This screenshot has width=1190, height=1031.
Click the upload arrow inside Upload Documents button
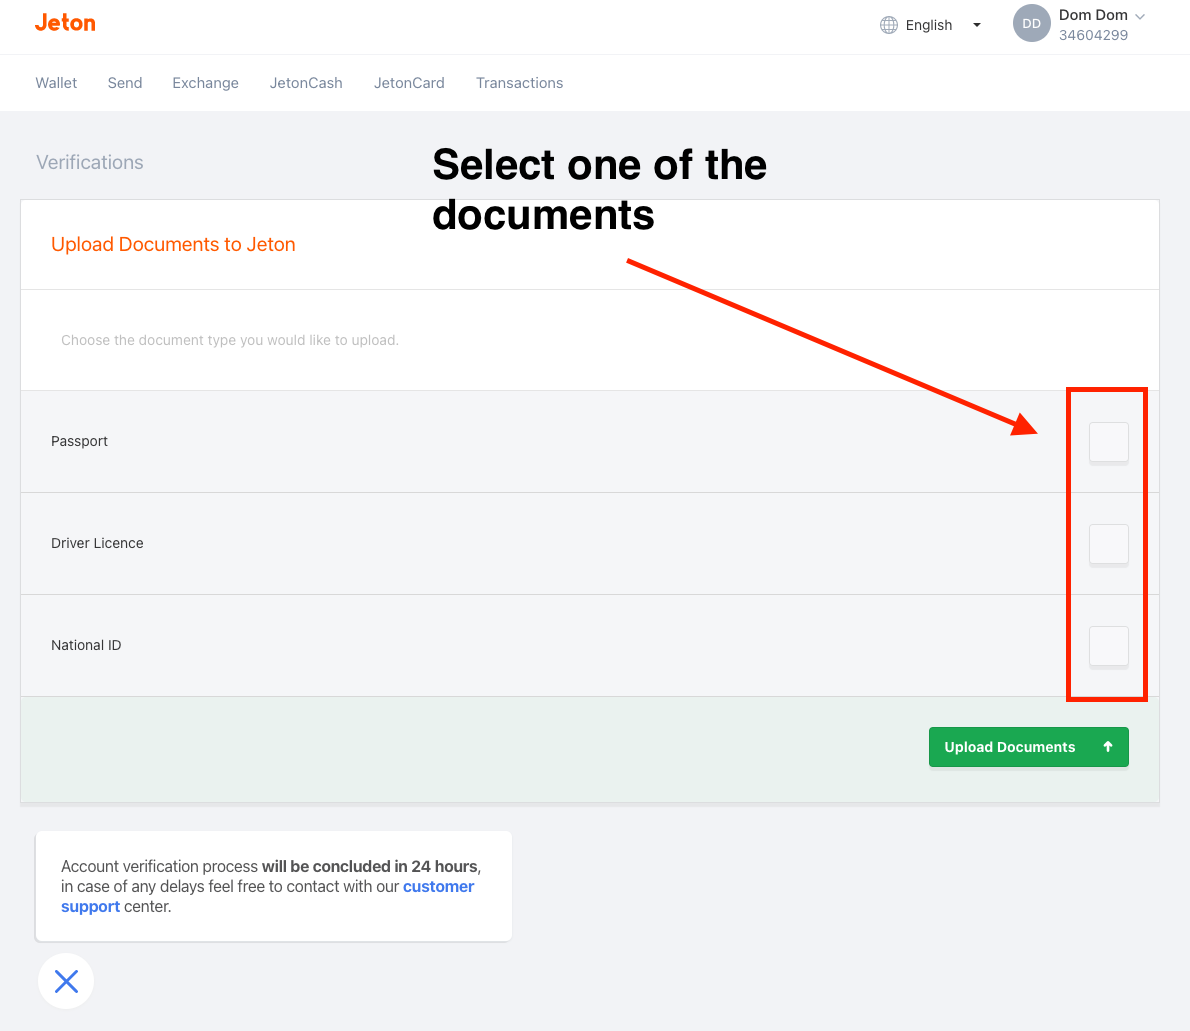pyautogui.click(x=1107, y=746)
